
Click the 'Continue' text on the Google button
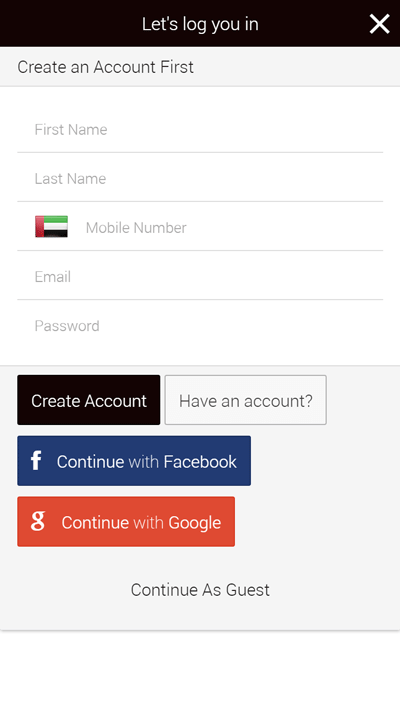click(95, 523)
